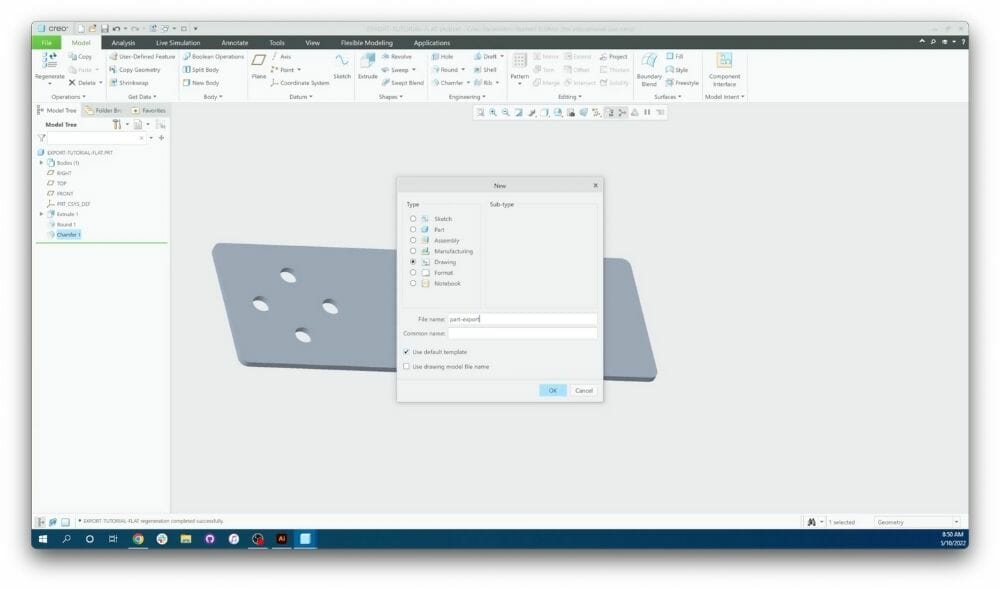Image resolution: width=1000 pixels, height=590 pixels.
Task: Expand the Extrude 1 feature
Action: [41, 212]
